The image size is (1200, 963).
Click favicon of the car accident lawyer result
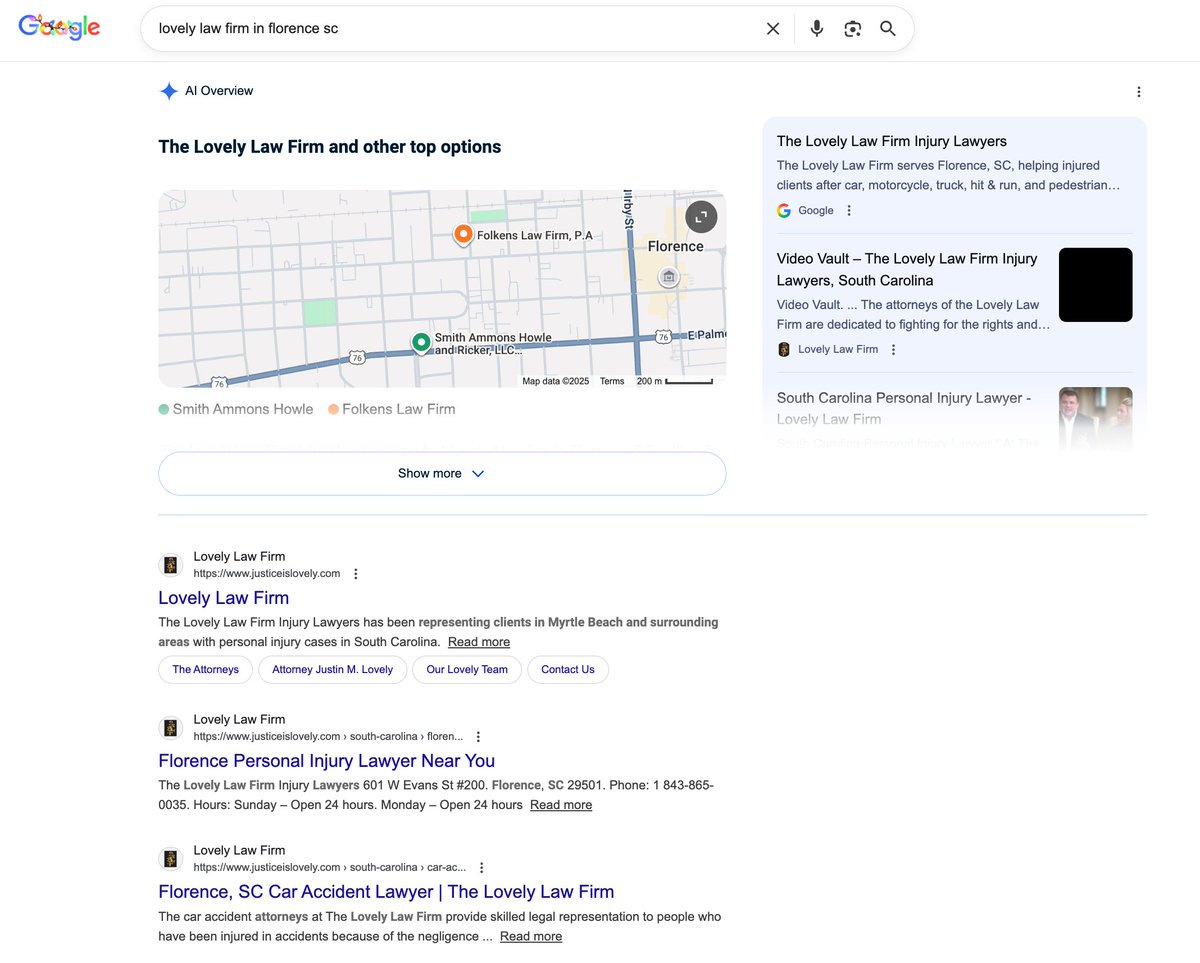pos(171,859)
